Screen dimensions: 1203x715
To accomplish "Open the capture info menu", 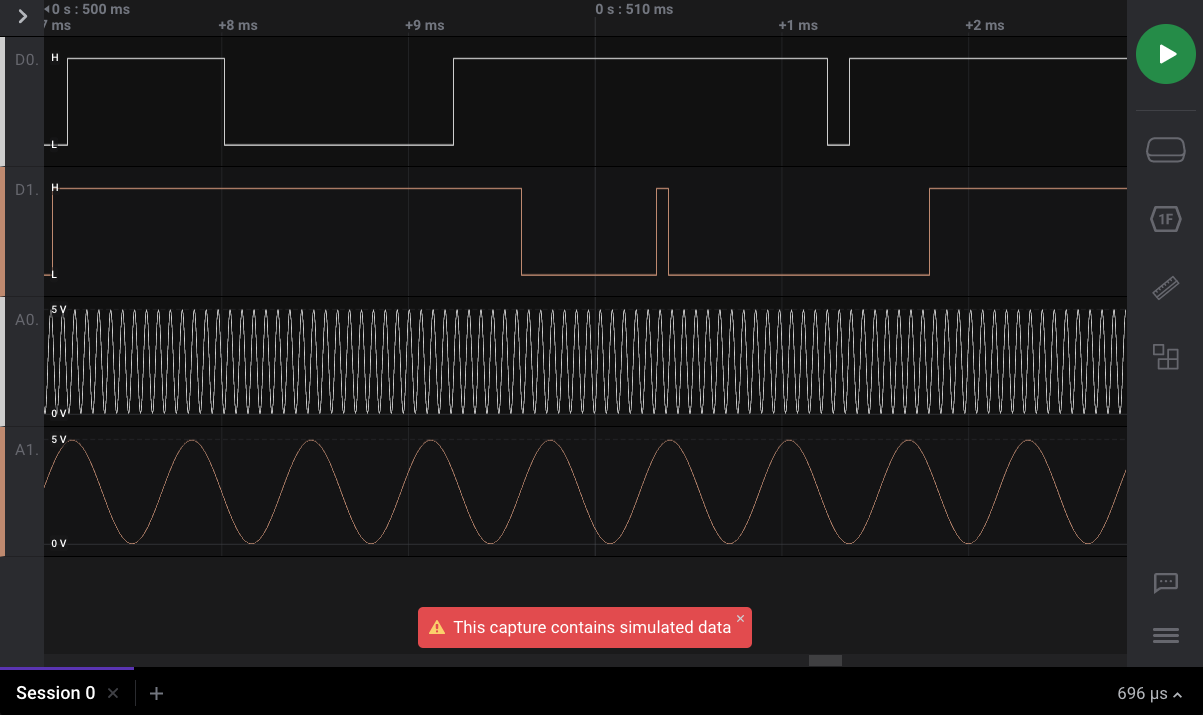I will click(1165, 635).
